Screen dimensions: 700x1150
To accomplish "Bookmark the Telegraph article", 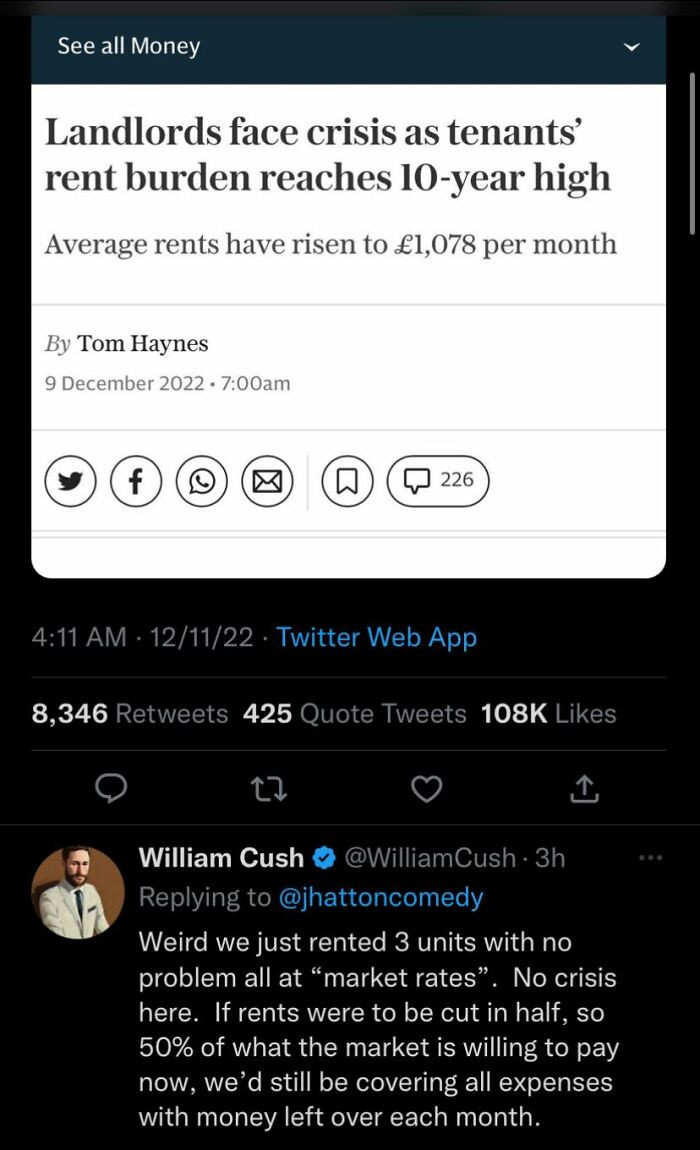I will click(x=346, y=481).
